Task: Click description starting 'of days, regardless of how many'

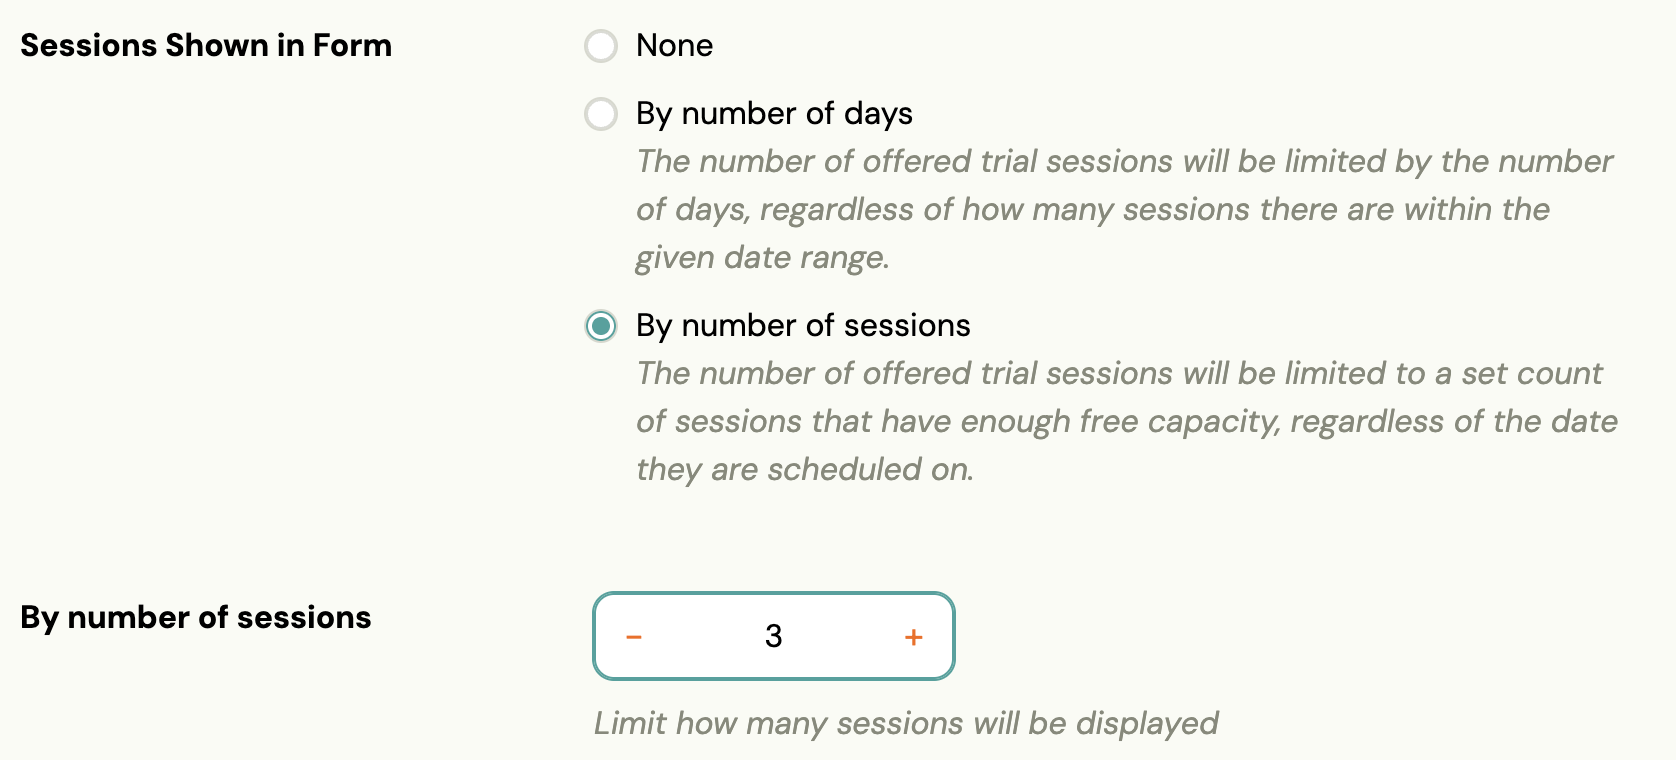Action: [1092, 210]
